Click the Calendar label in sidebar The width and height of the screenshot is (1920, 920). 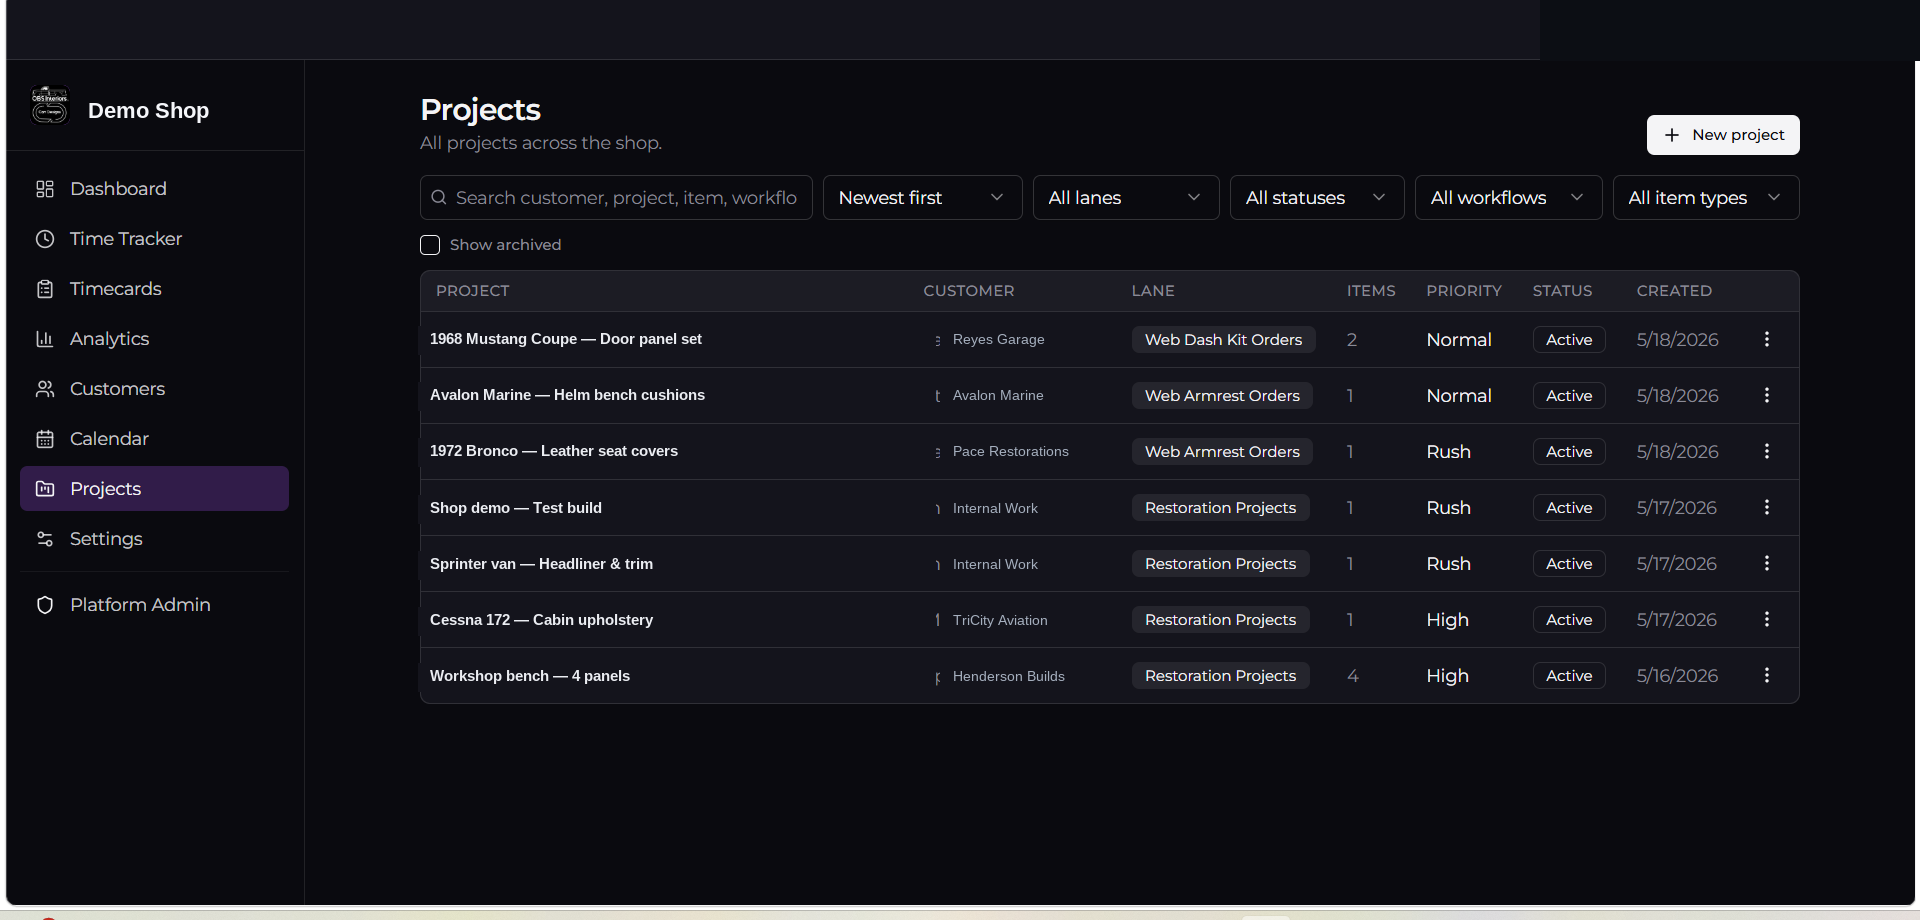point(109,439)
